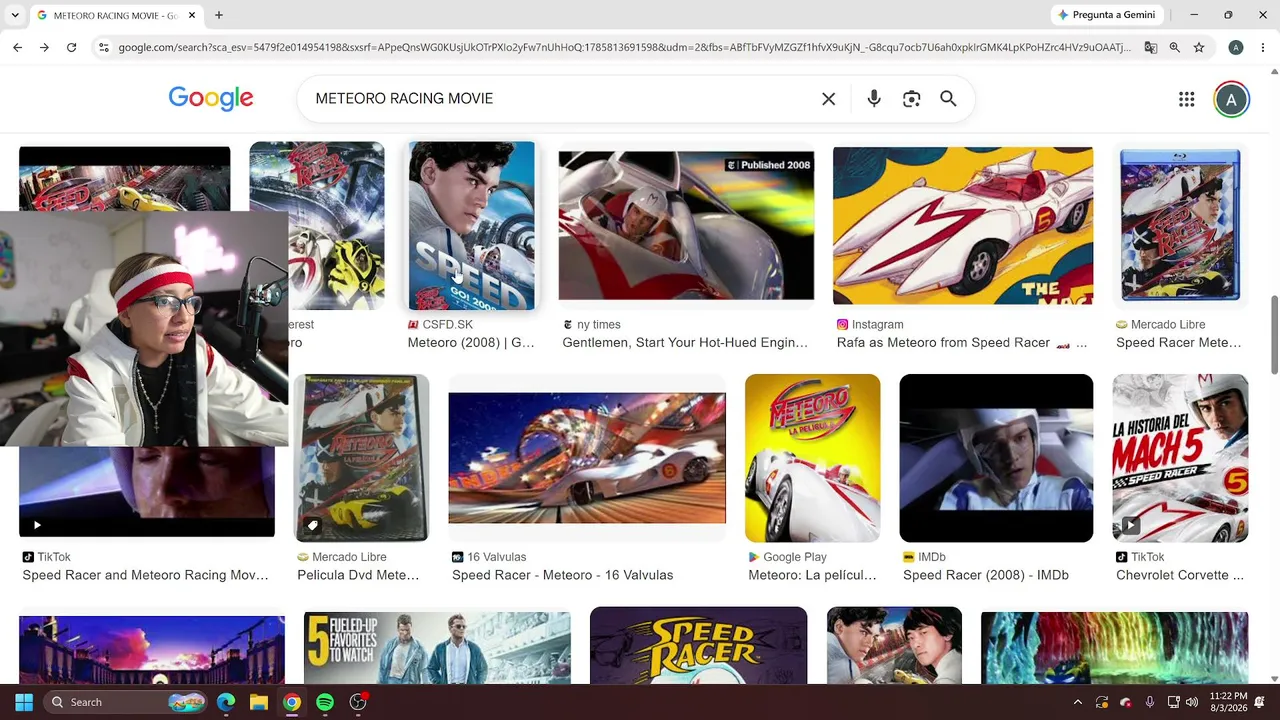This screenshot has width=1280, height=720.
Task: Open the La Historia del Mach 5 thumbnail
Action: pos(1180,458)
